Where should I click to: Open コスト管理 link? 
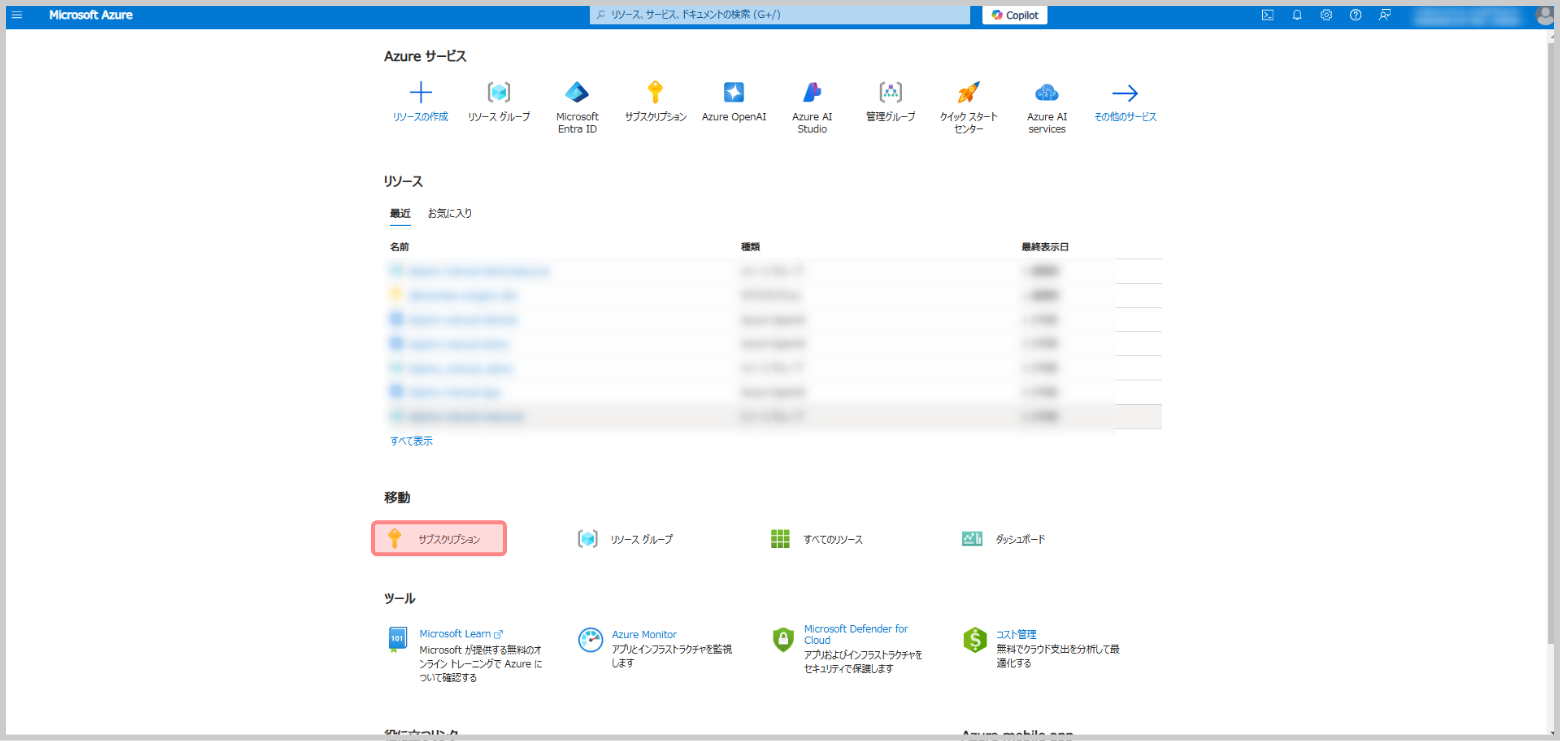tap(1016, 634)
